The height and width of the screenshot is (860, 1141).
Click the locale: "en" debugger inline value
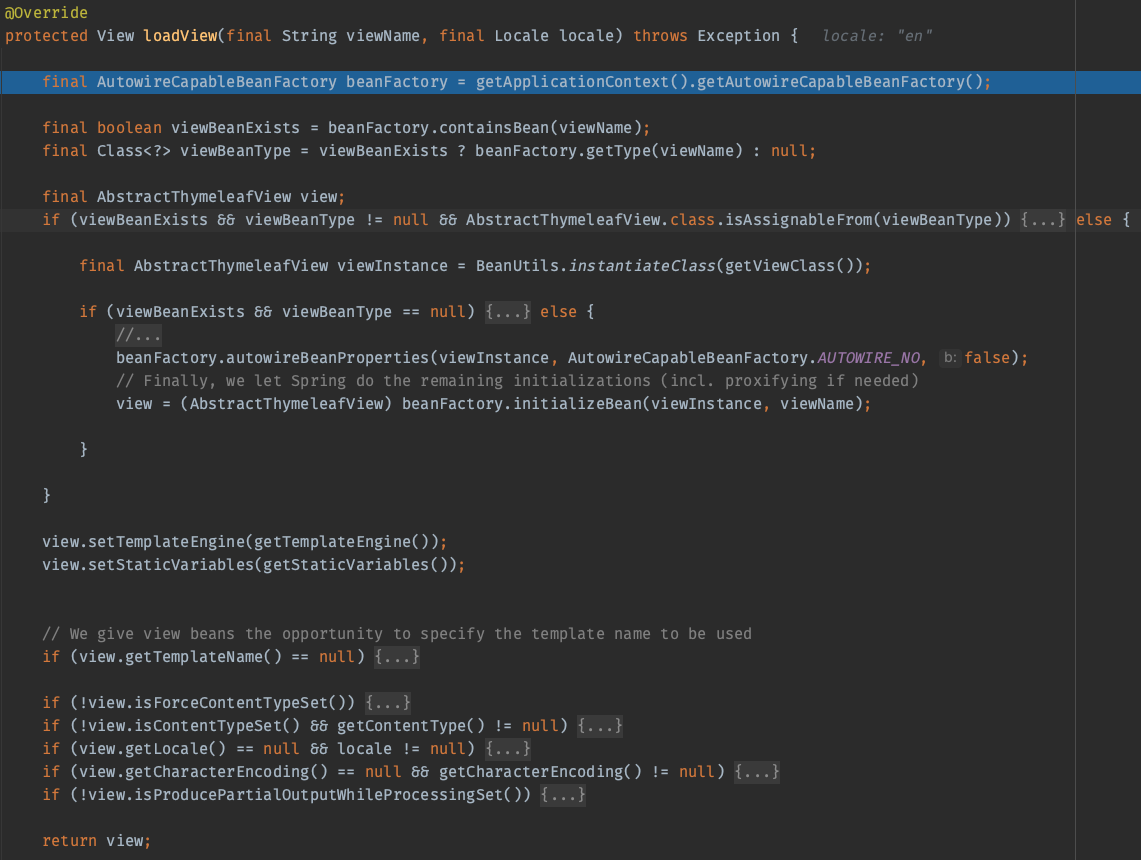click(876, 36)
